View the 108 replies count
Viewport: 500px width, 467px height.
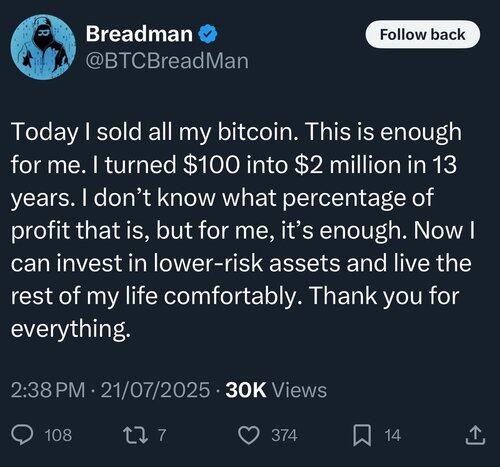[58, 435]
